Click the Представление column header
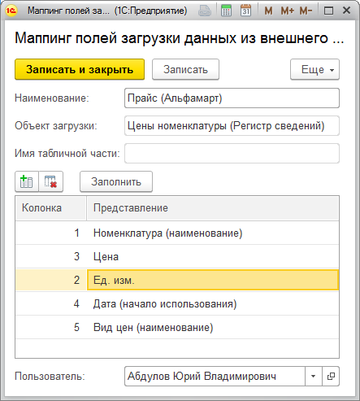Screen dimensions: 360x401 pyautogui.click(x=213, y=208)
